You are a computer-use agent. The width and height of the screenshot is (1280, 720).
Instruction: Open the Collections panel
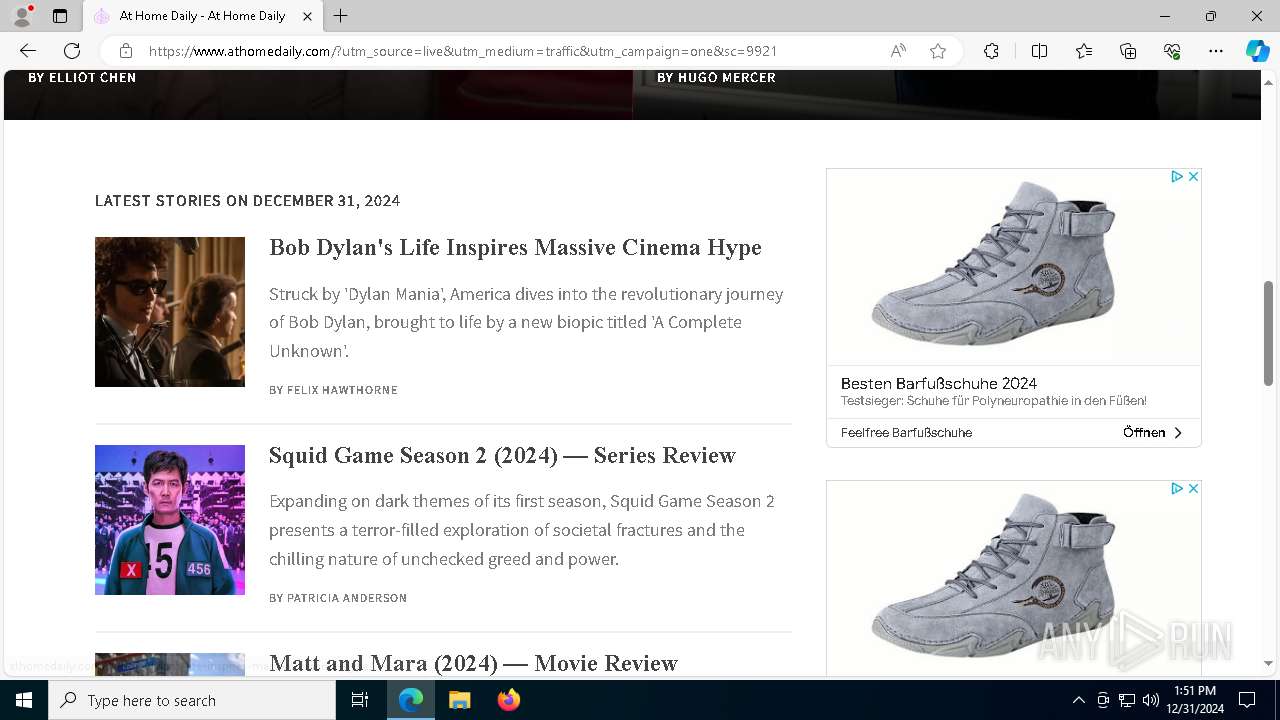[x=1128, y=51]
